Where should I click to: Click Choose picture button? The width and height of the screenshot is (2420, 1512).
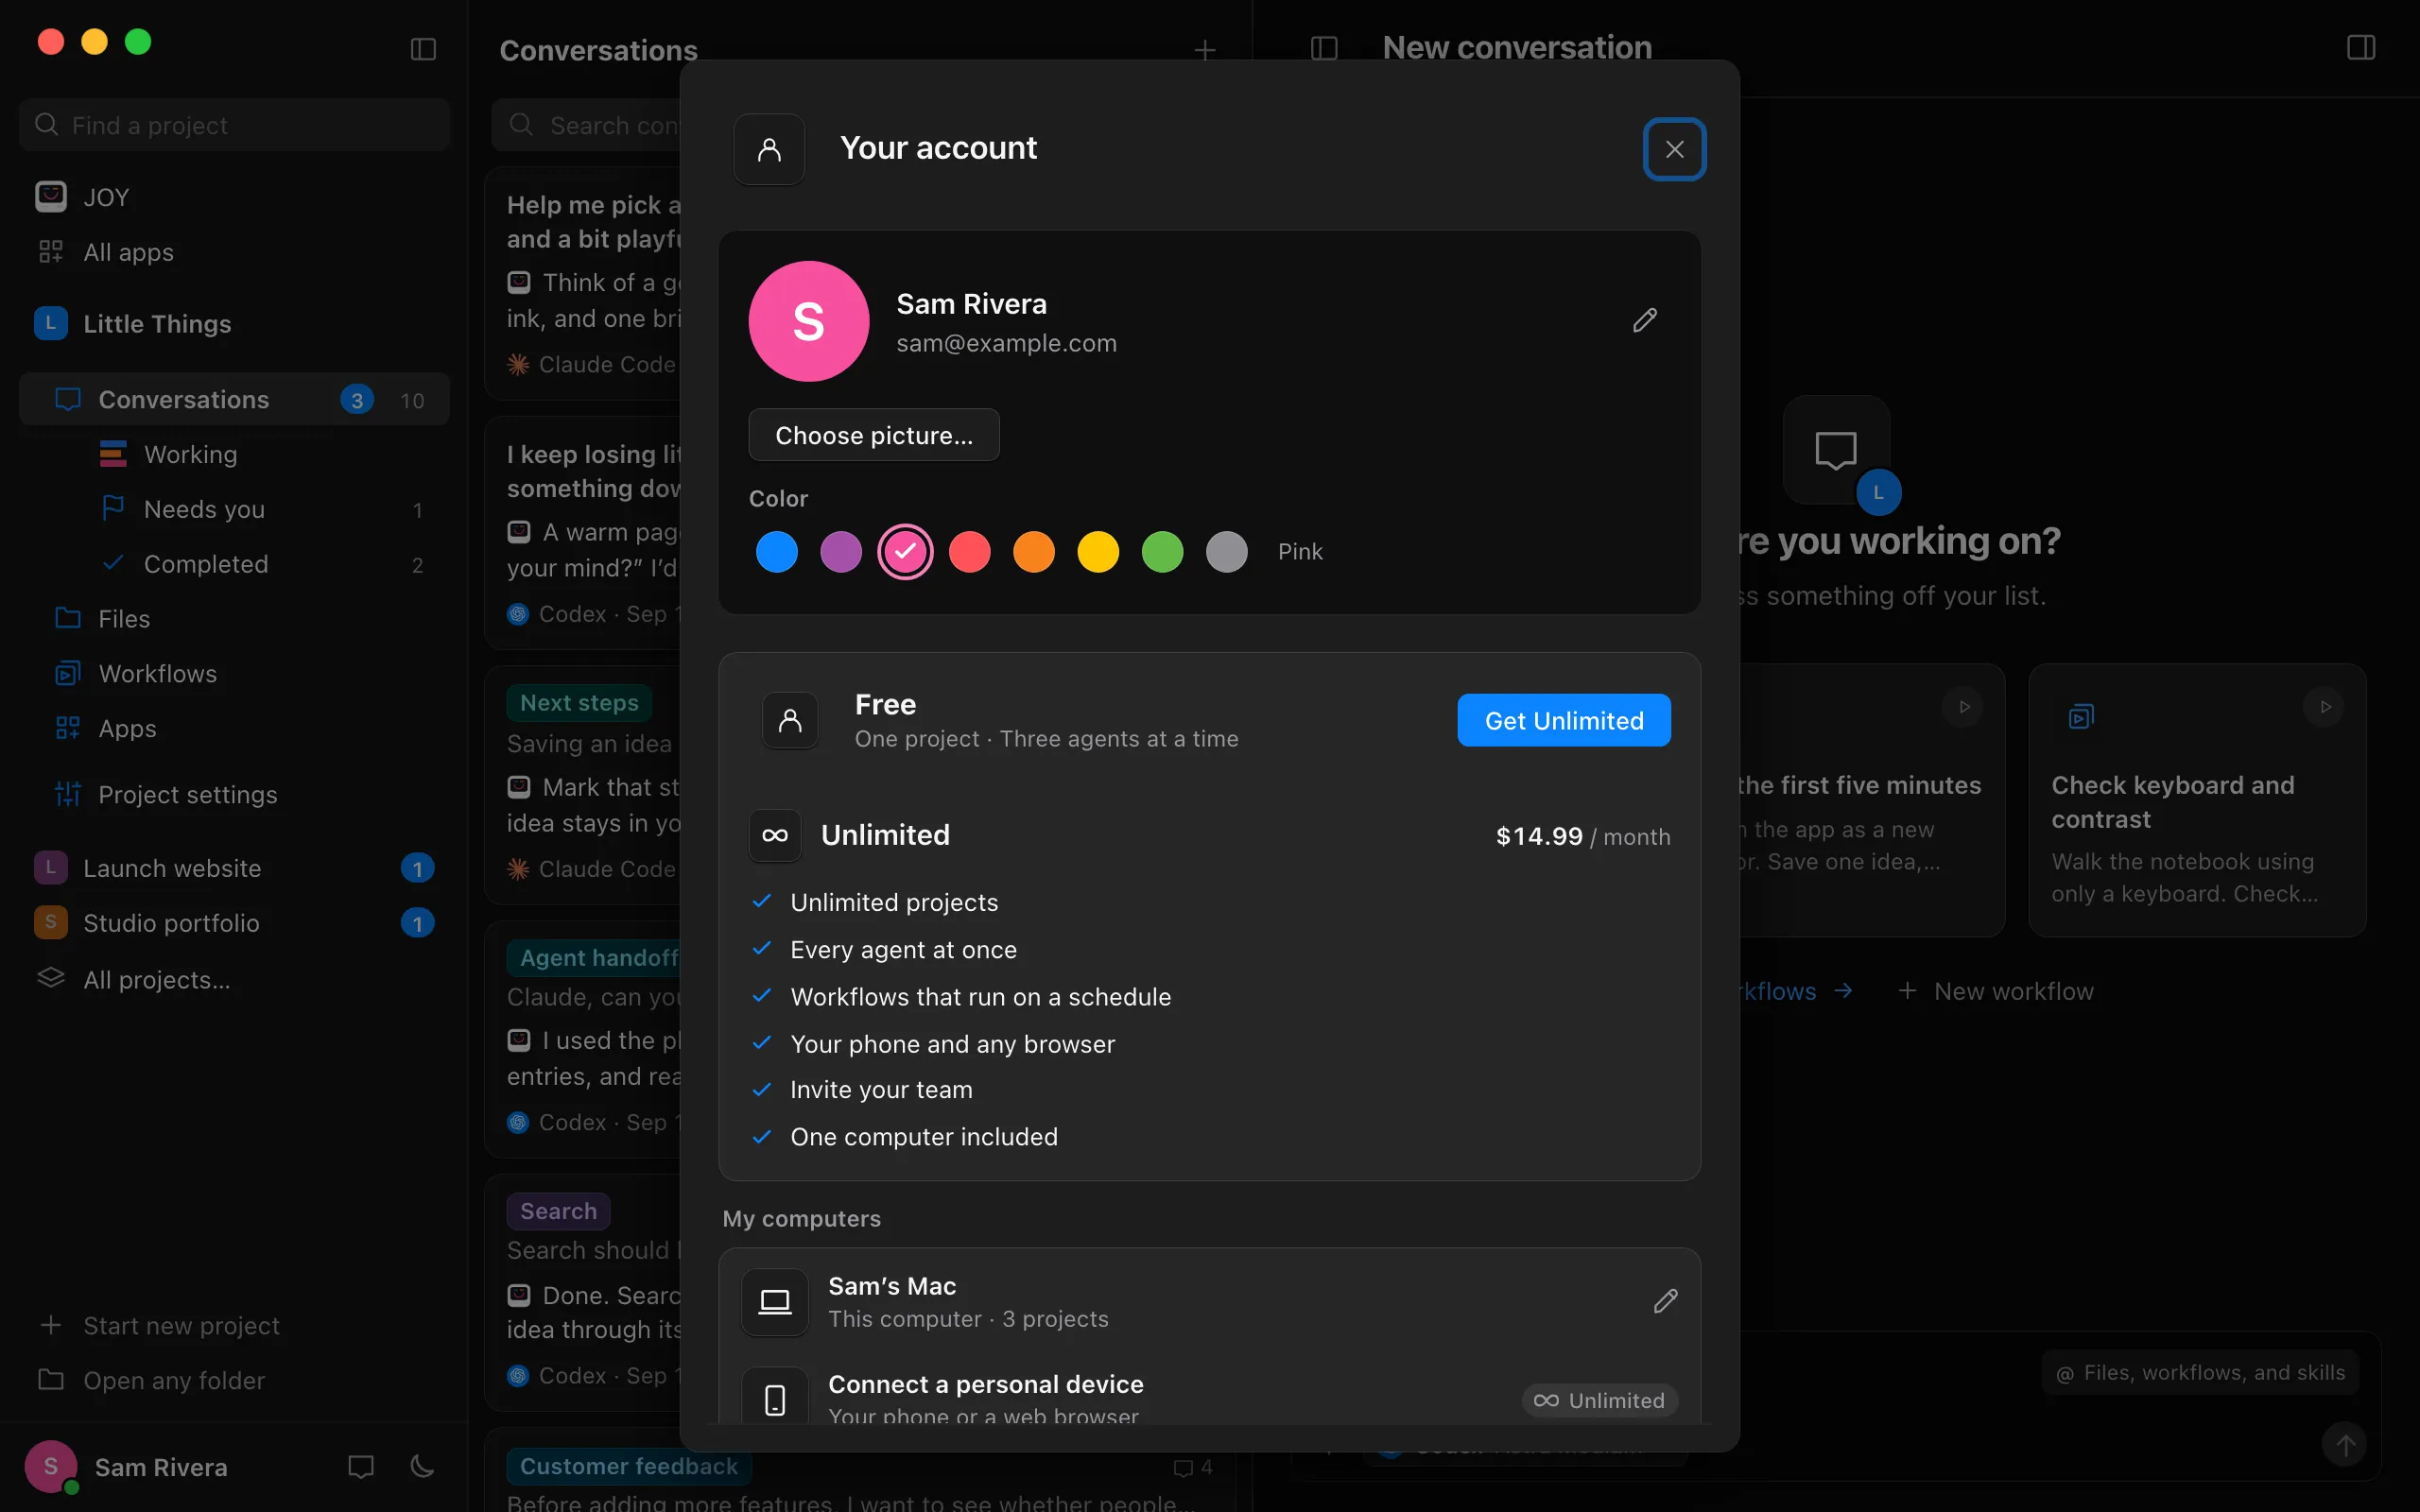click(874, 435)
